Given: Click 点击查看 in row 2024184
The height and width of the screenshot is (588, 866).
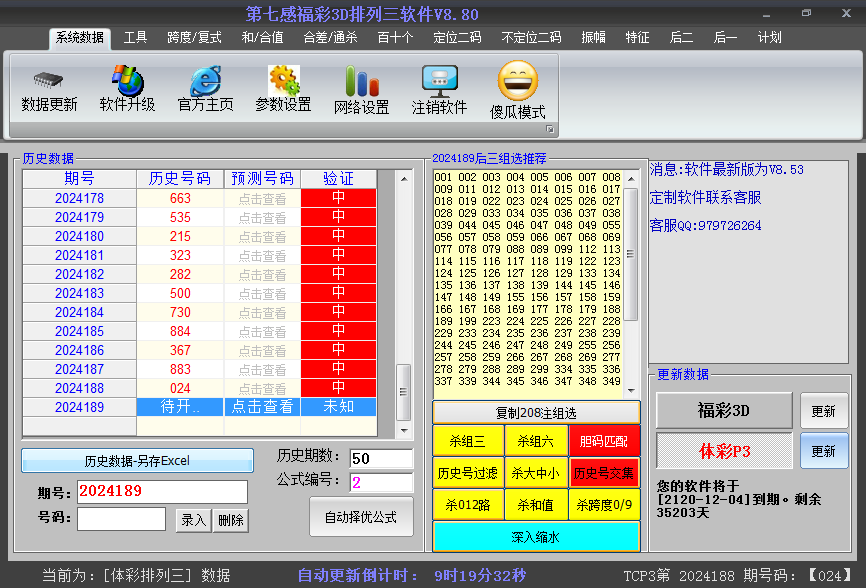Looking at the screenshot, I should (262, 312).
